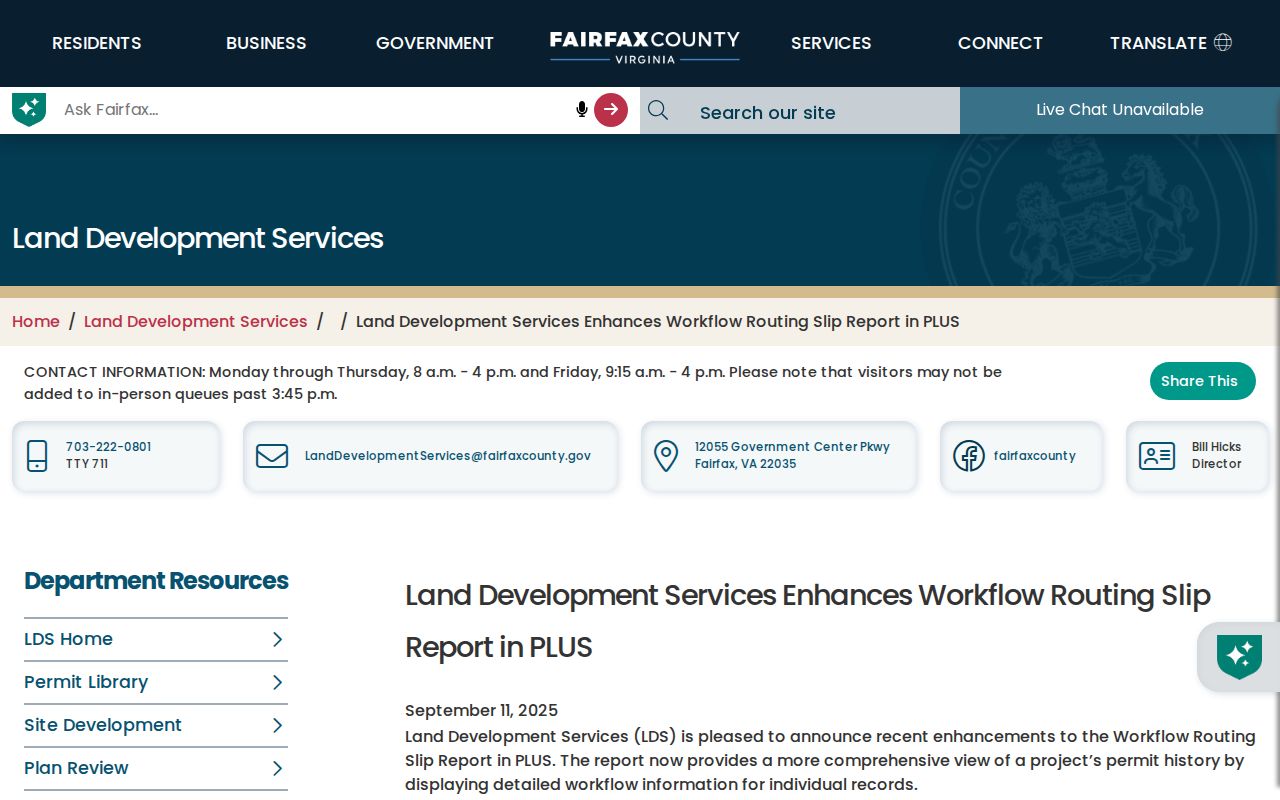Click the Department Resources heading
Screen dimensions: 1280x800
[x=156, y=581]
